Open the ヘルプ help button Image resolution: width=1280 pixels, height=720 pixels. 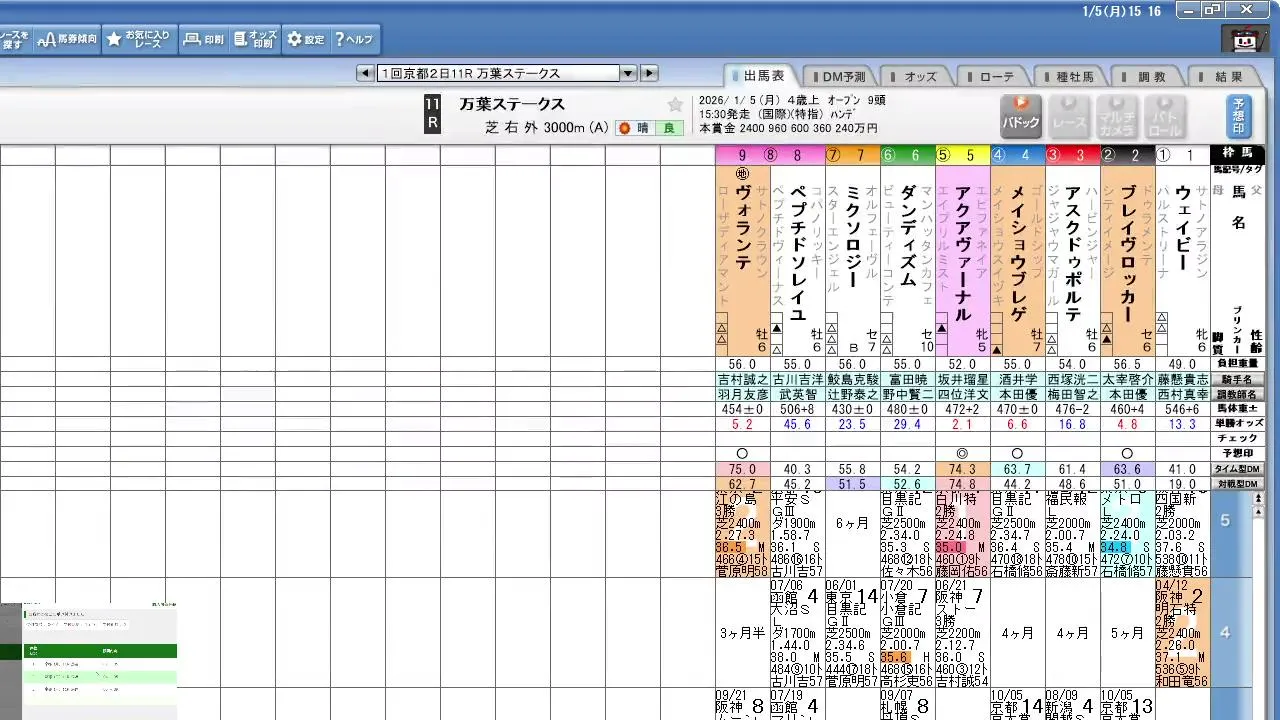tap(354, 39)
